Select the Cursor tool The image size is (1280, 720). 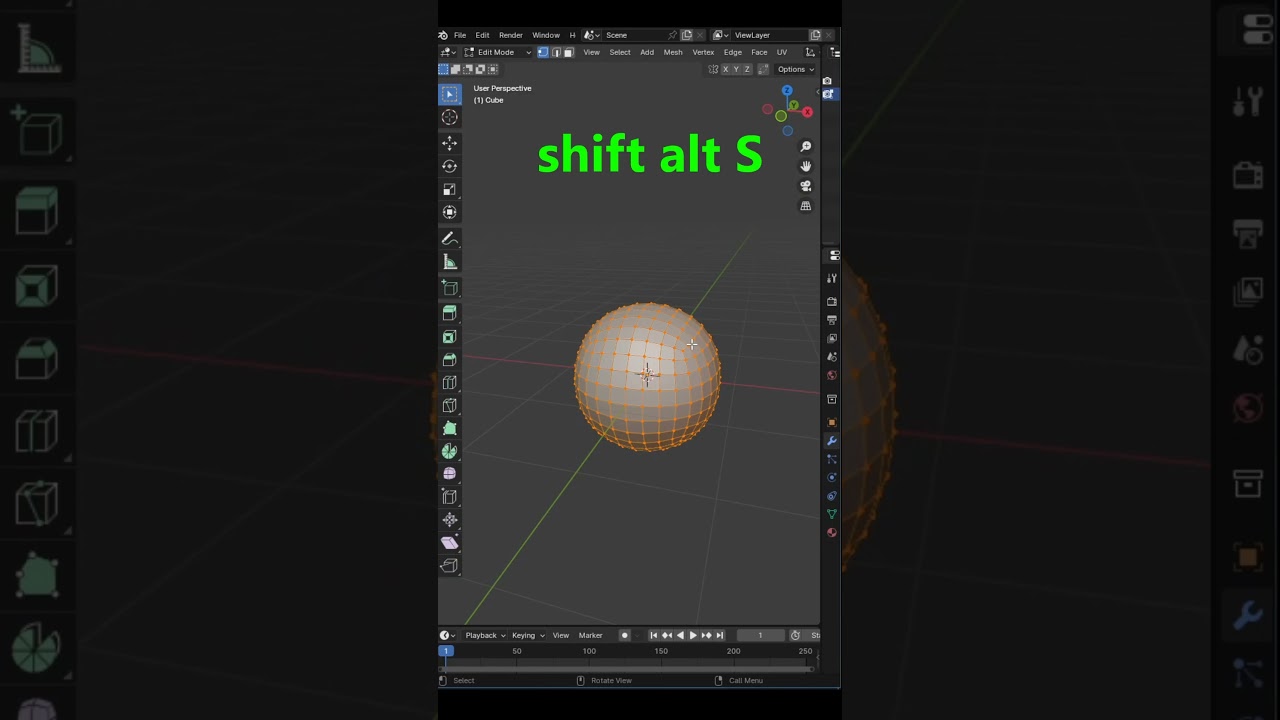pos(450,118)
